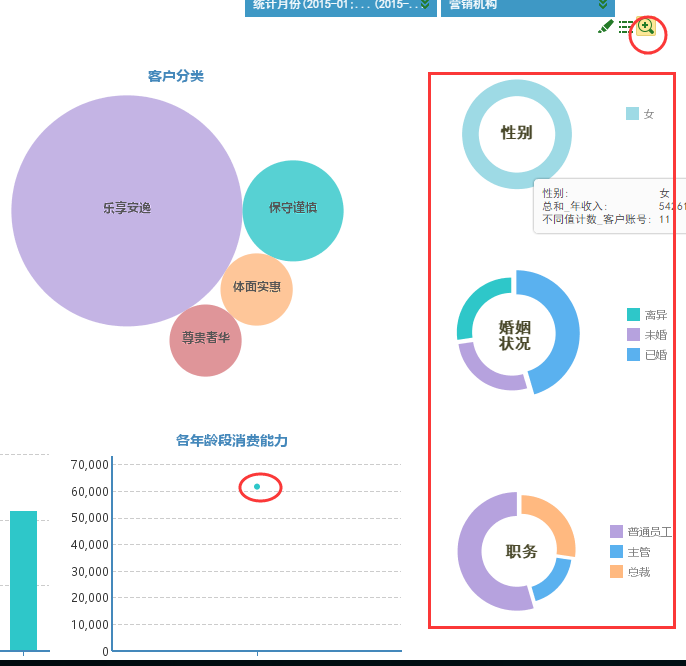This screenshot has width=686, height=666.
Task: Click the orange 总裁 donut segment
Action: (x=558, y=519)
